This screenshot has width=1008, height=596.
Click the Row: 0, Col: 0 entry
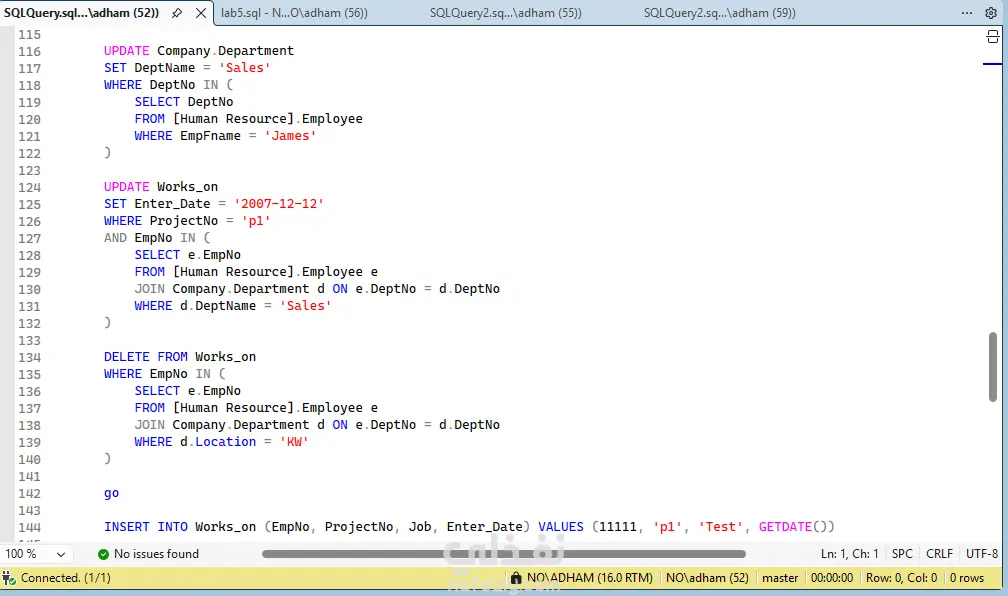(x=901, y=578)
